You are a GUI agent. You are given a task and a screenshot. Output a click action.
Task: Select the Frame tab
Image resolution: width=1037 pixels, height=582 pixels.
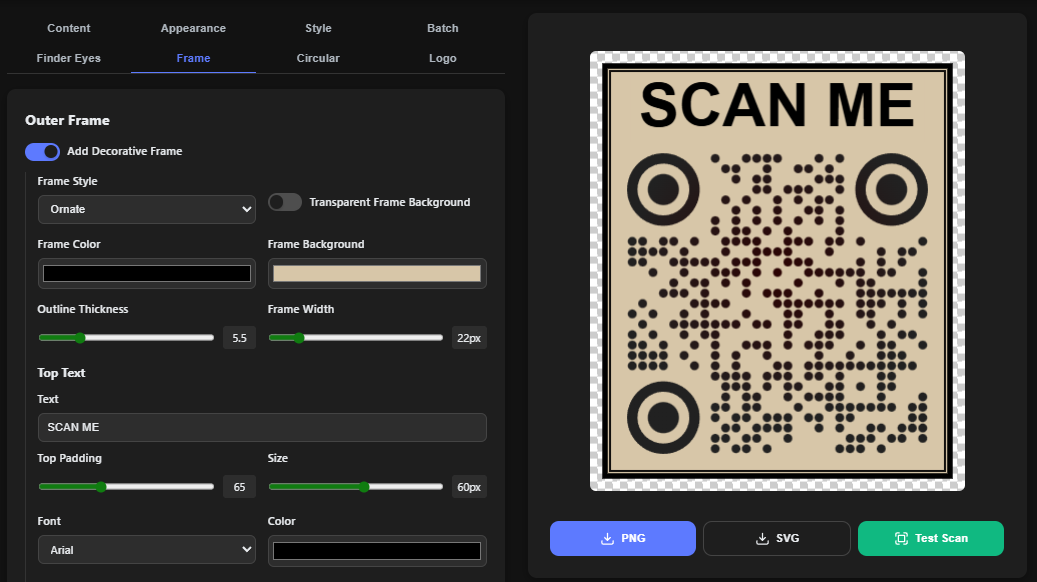coord(193,58)
